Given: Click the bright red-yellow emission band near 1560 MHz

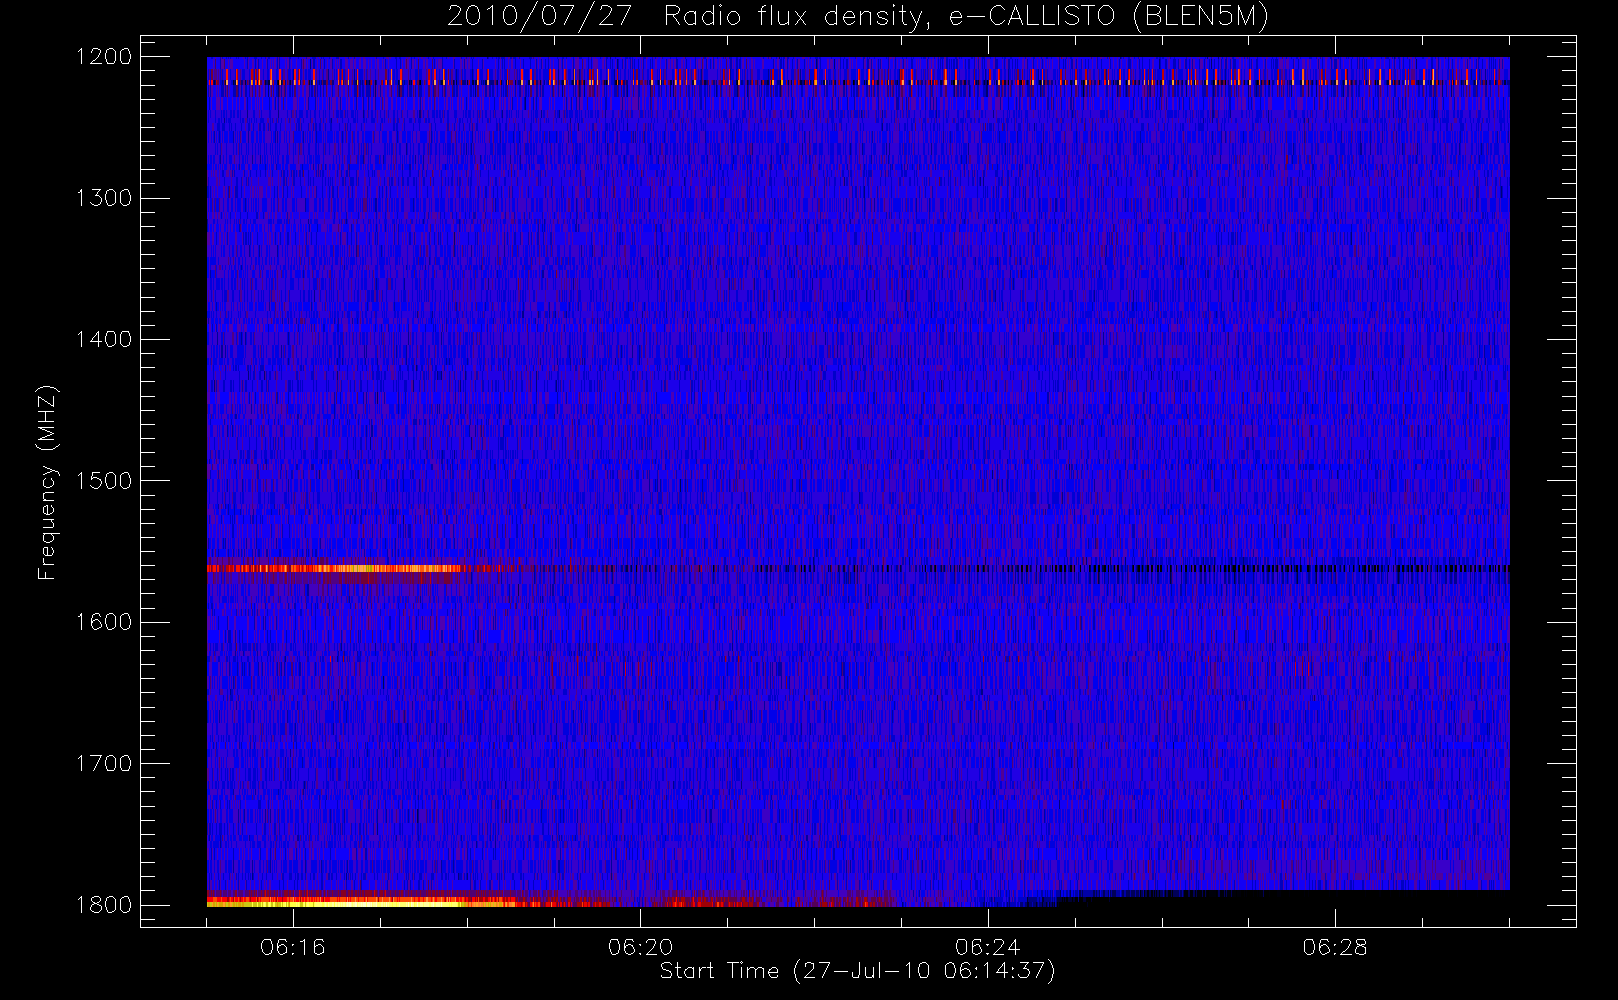Looking at the screenshot, I should click(335, 568).
